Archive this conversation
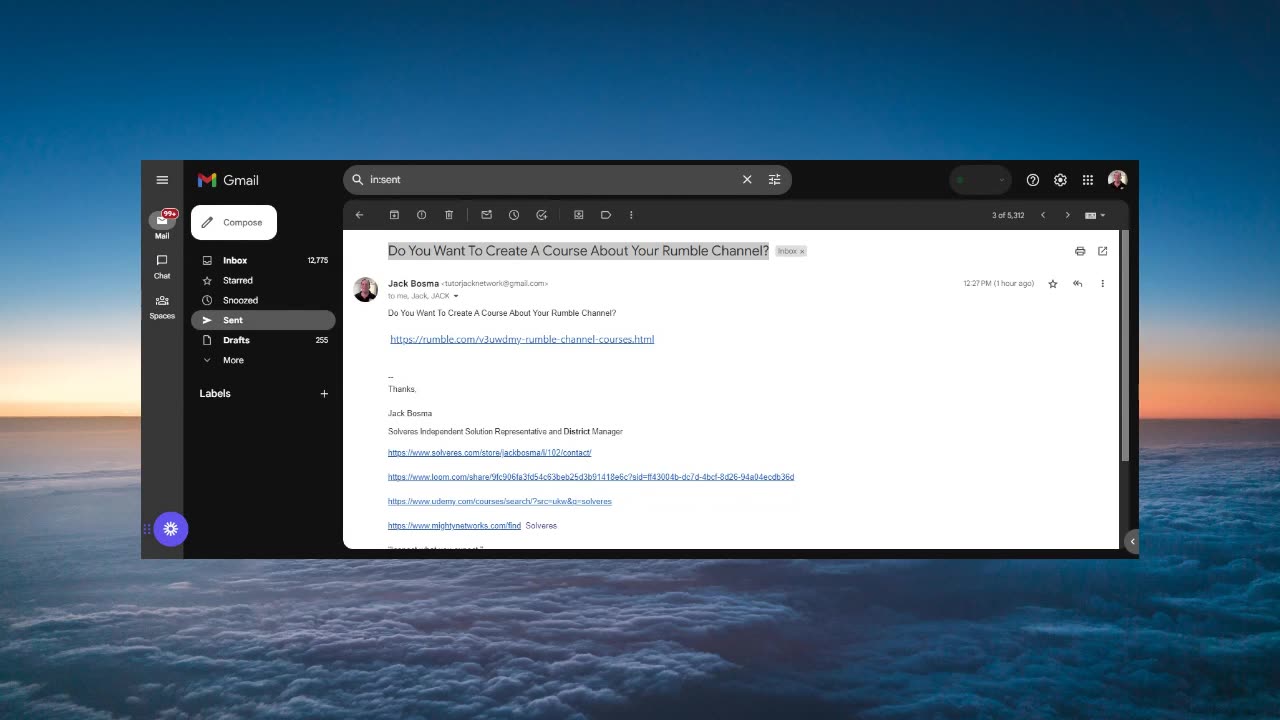 tap(394, 215)
